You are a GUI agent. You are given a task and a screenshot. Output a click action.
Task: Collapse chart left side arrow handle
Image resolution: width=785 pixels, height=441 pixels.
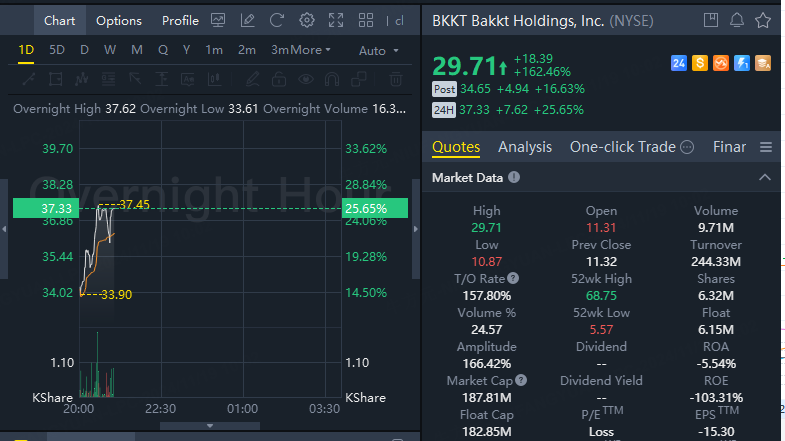pyautogui.click(x=4, y=229)
